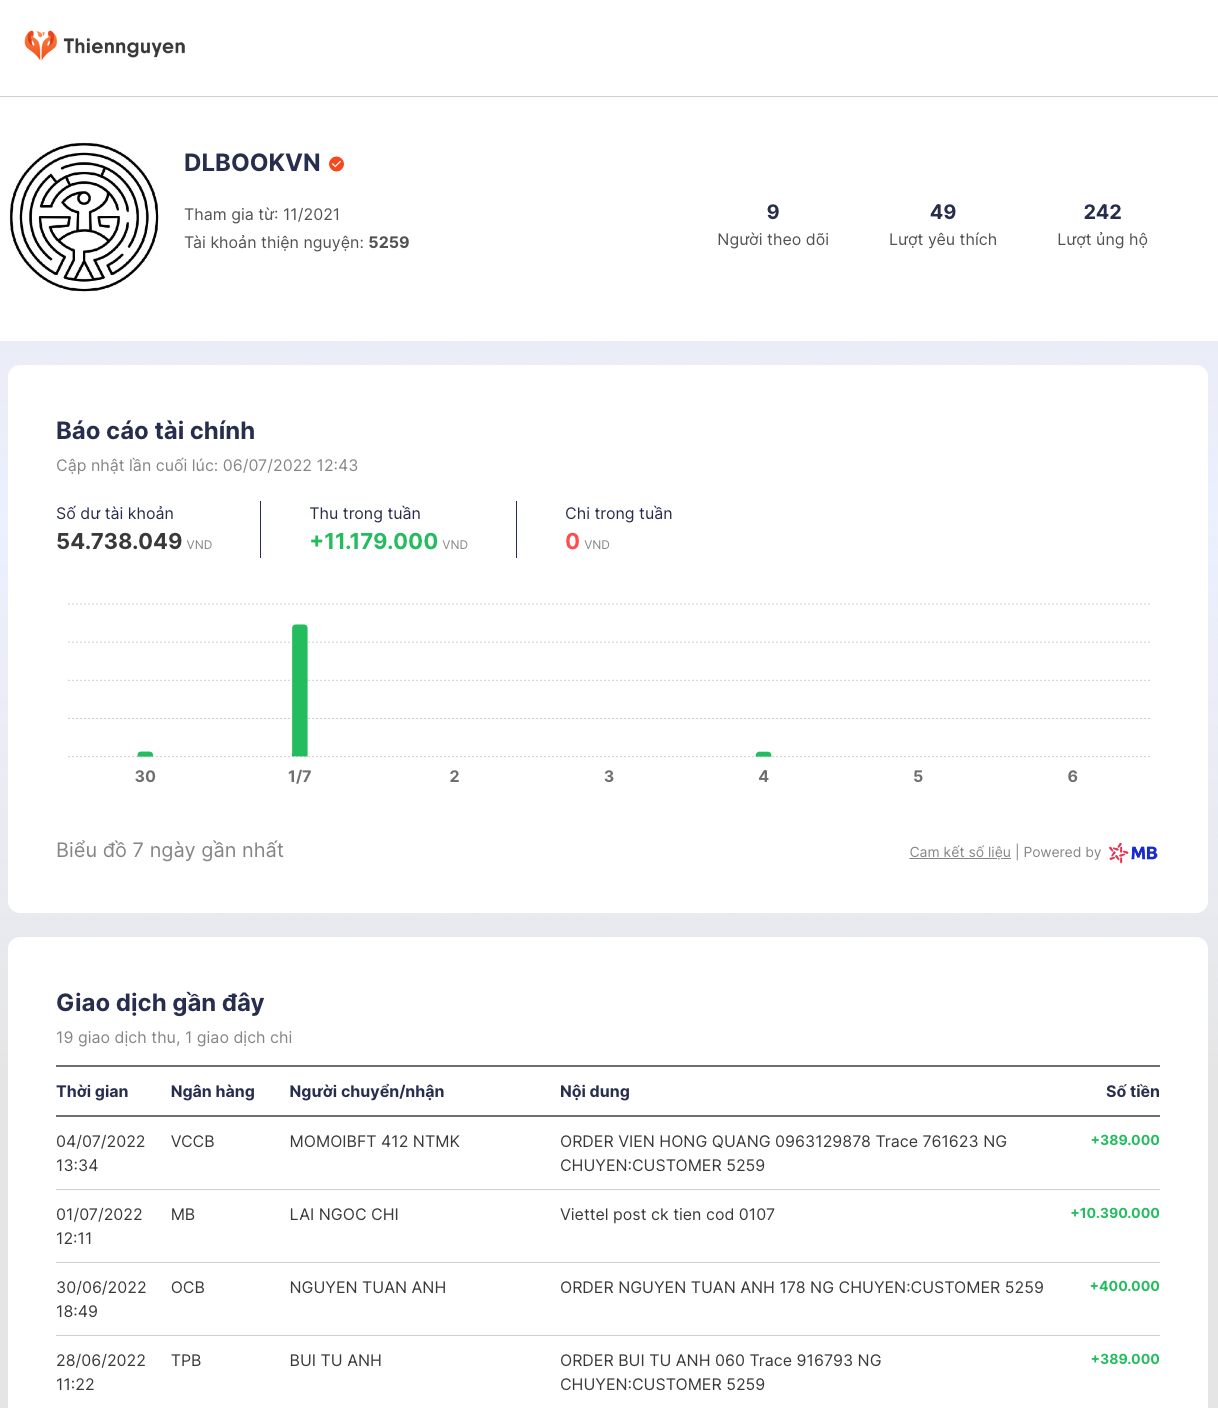Click the +10.390.000 transaction amount
The width and height of the screenshot is (1218, 1408).
[1114, 1213]
